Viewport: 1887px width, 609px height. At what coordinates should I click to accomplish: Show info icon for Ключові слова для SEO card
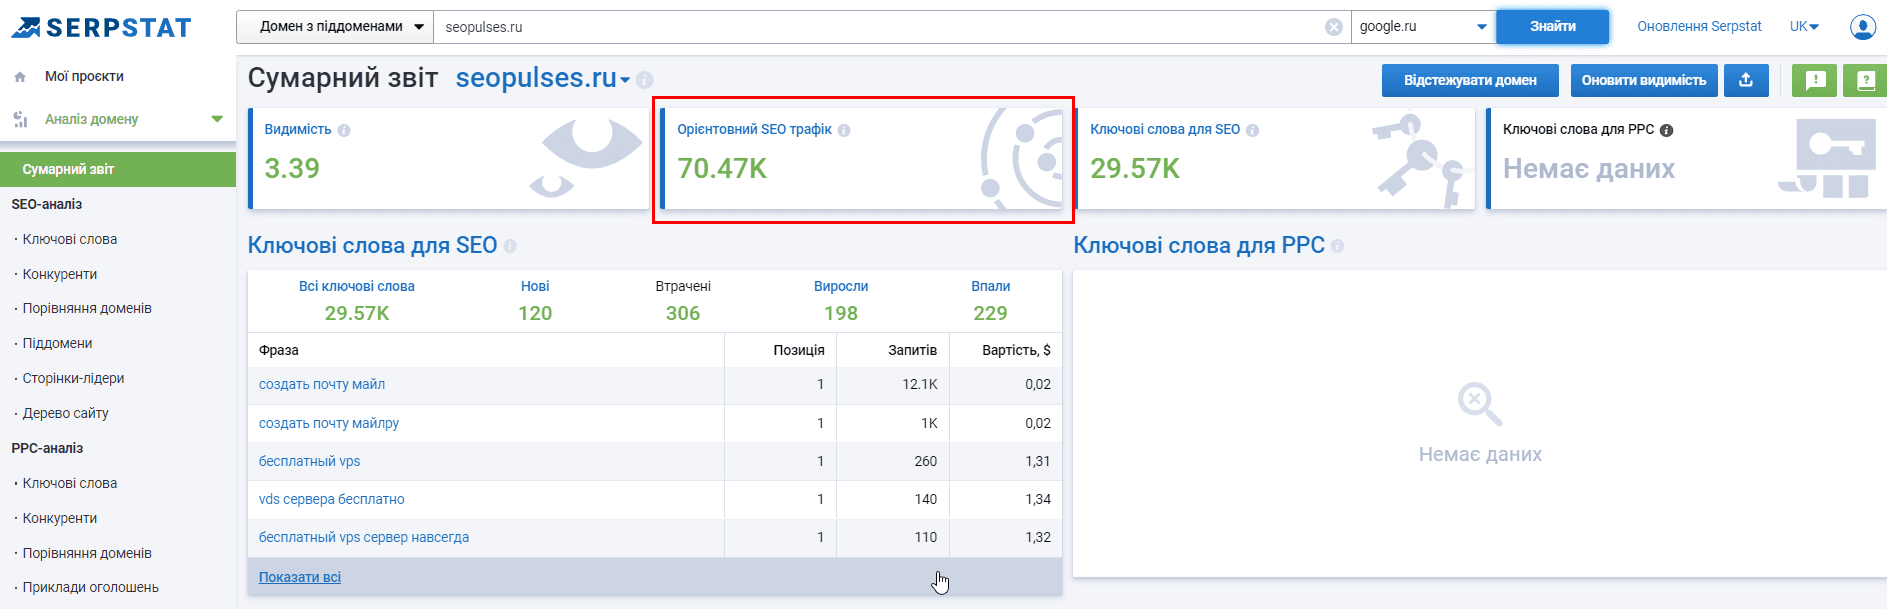[1252, 130]
